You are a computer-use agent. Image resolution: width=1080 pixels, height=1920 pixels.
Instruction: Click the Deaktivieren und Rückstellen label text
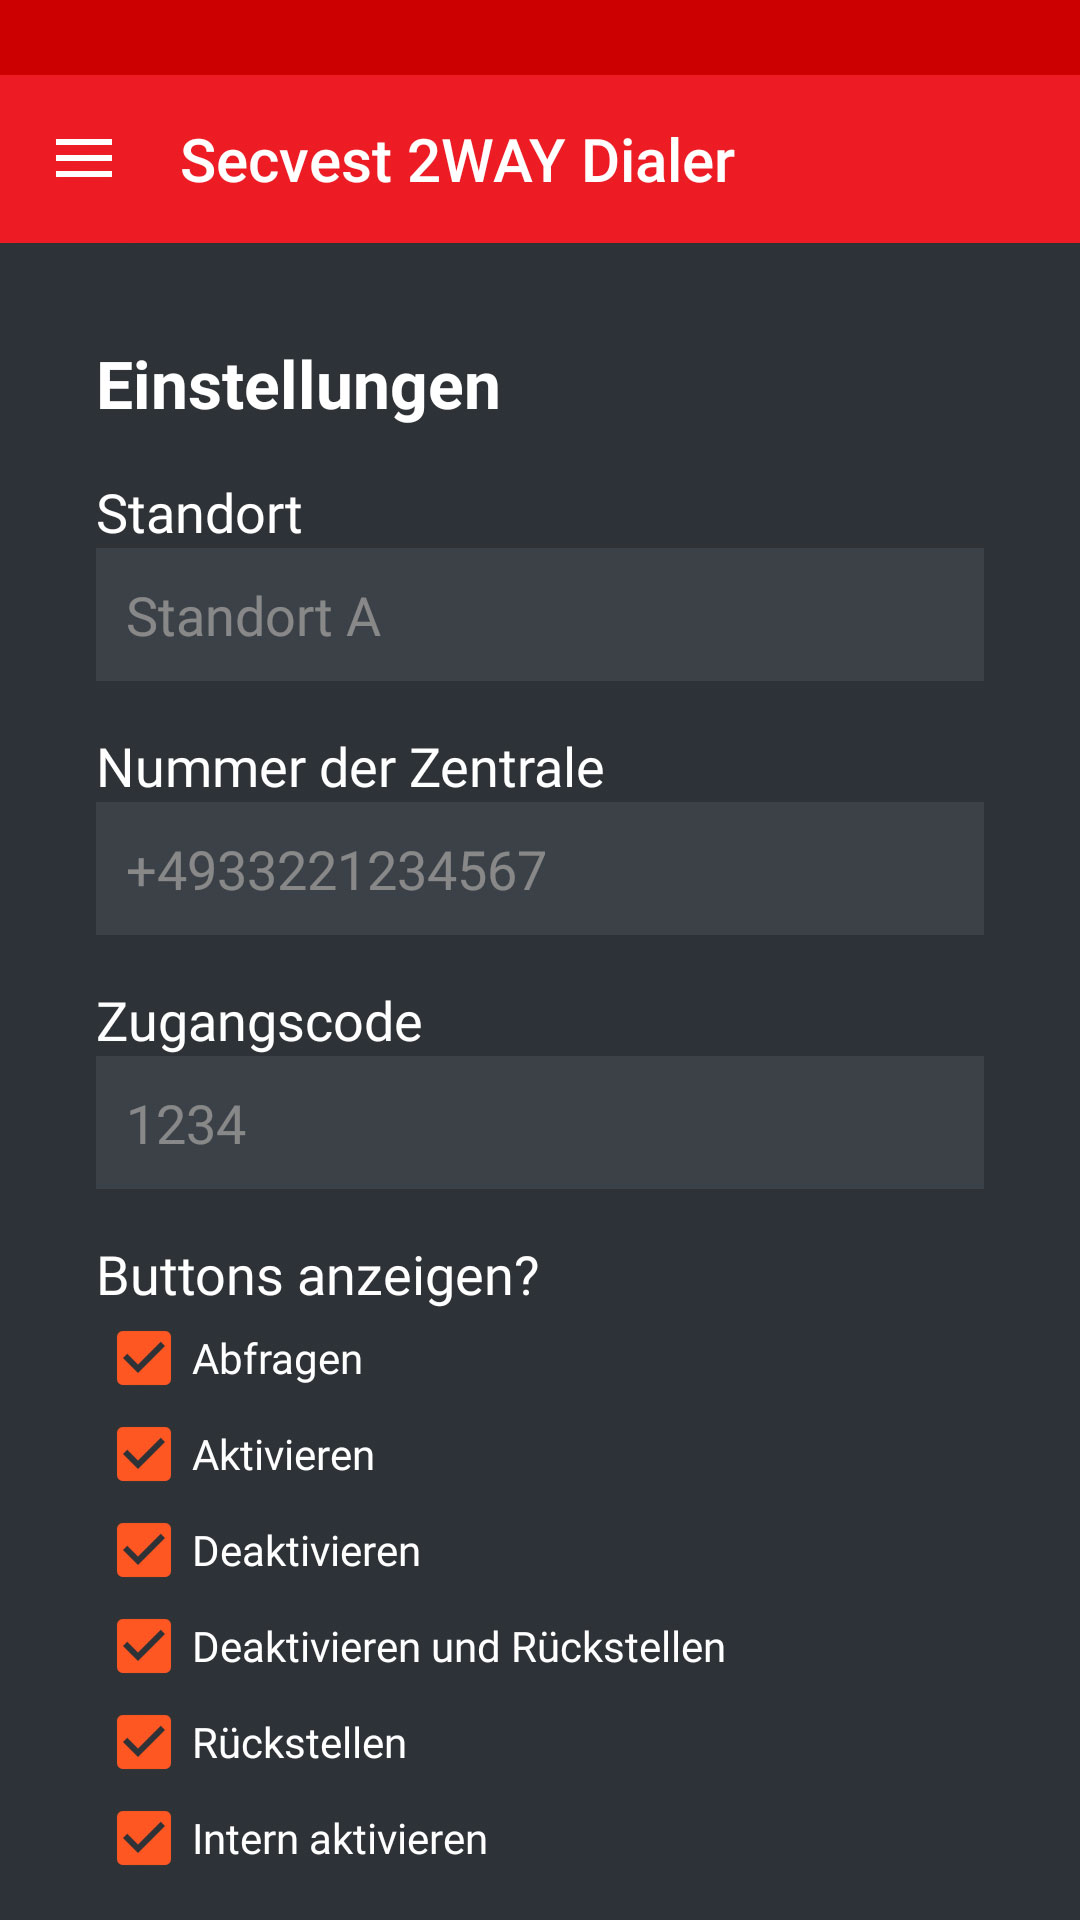[458, 1648]
